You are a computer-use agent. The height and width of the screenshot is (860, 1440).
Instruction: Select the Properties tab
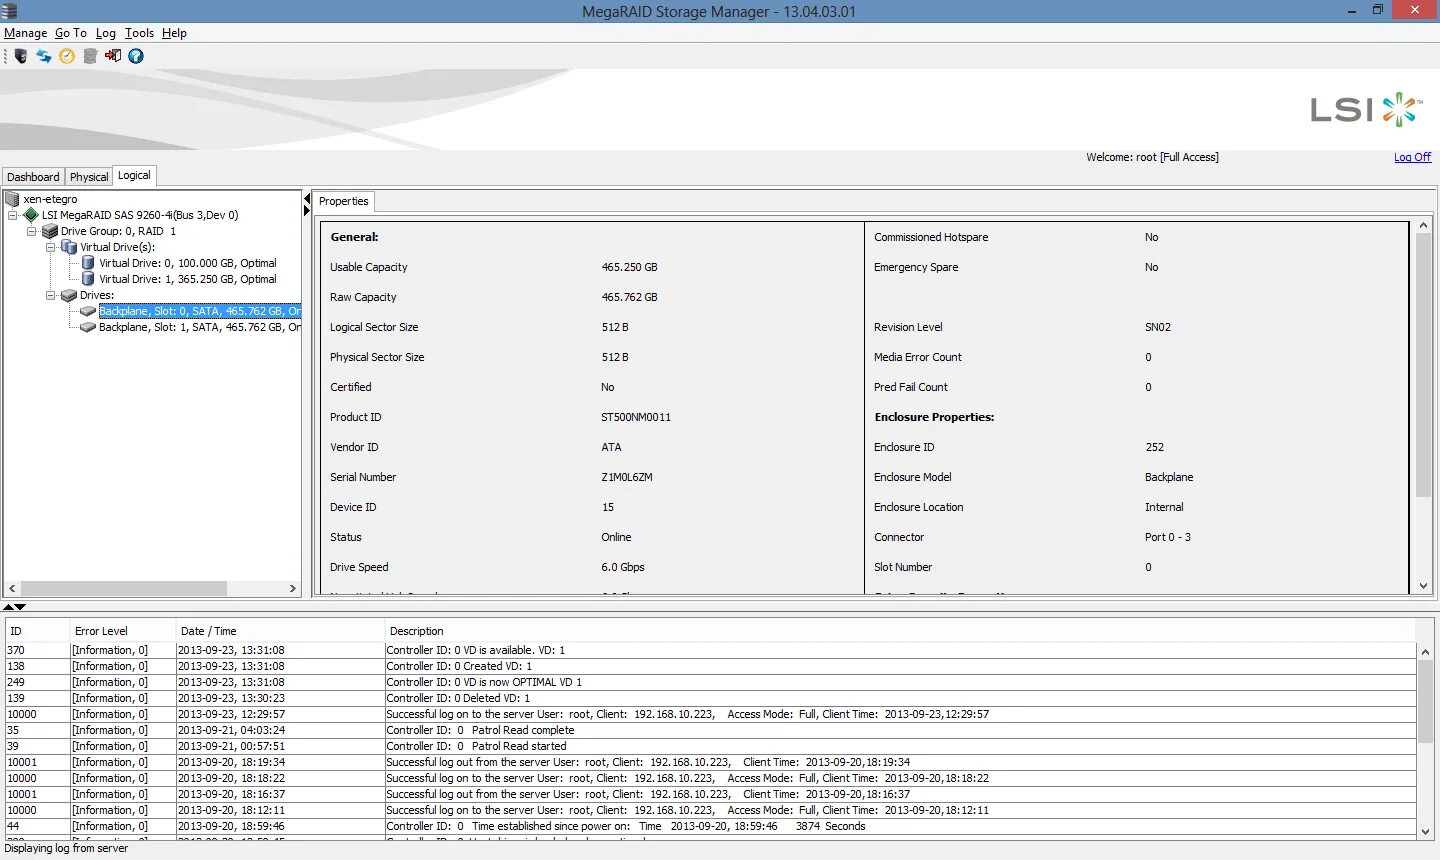click(343, 201)
